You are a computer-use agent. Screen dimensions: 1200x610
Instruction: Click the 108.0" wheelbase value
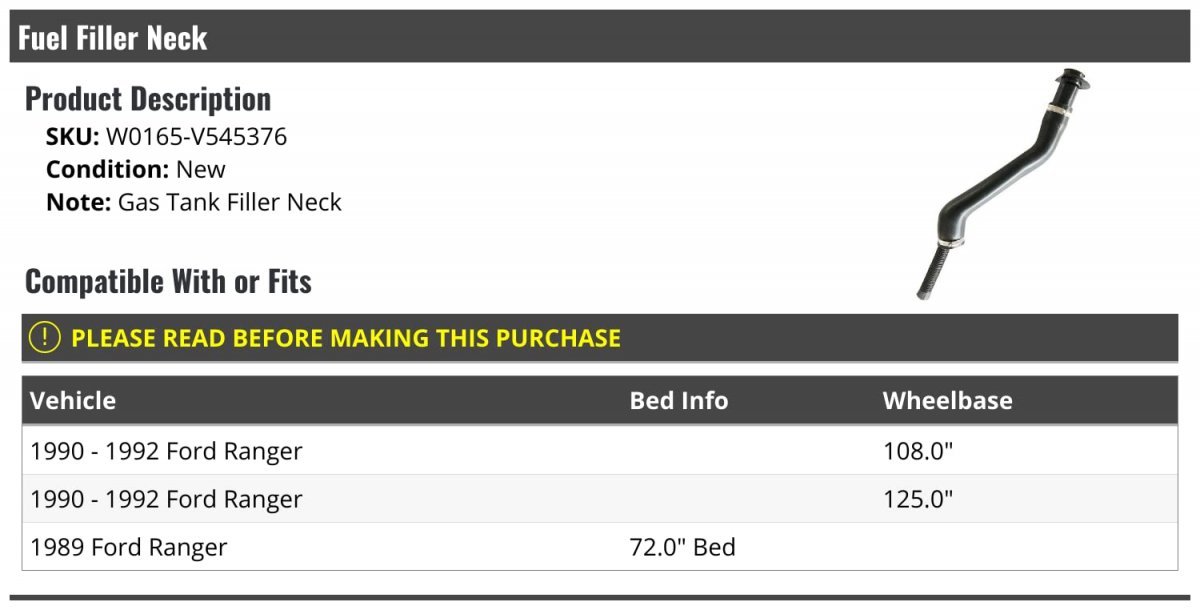pos(918,451)
